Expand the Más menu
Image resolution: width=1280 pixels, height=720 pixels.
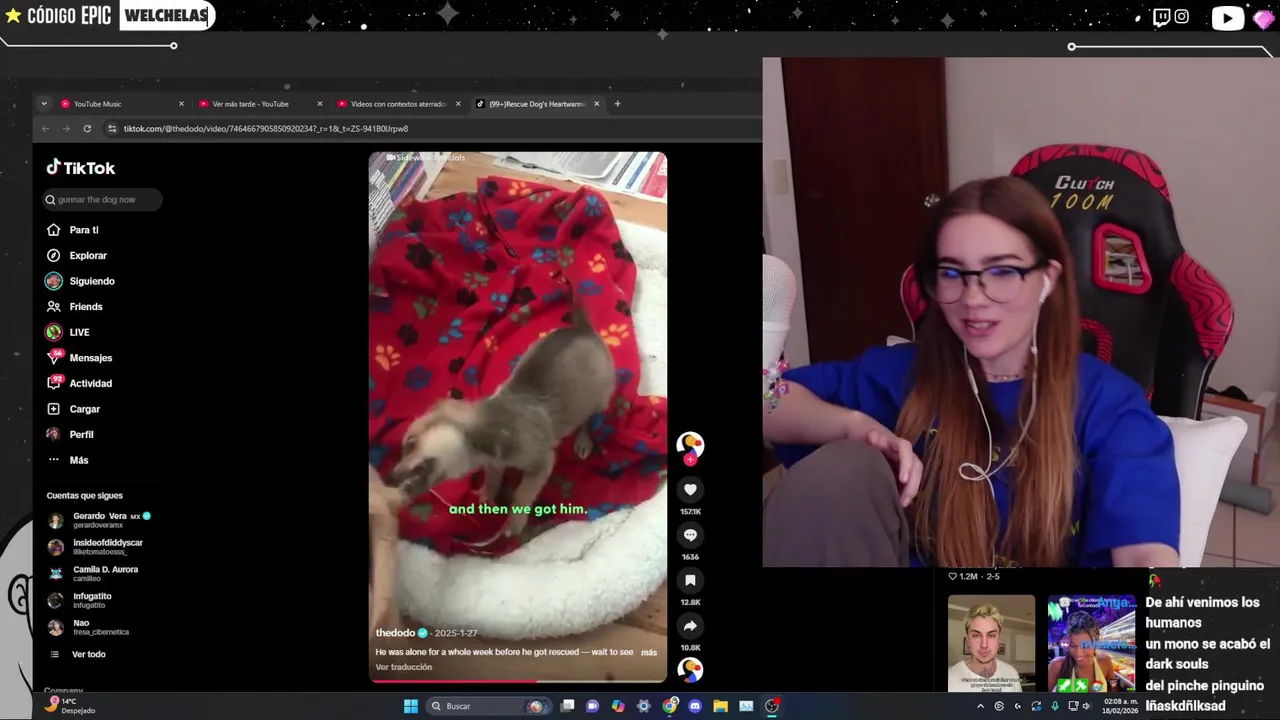point(67,460)
